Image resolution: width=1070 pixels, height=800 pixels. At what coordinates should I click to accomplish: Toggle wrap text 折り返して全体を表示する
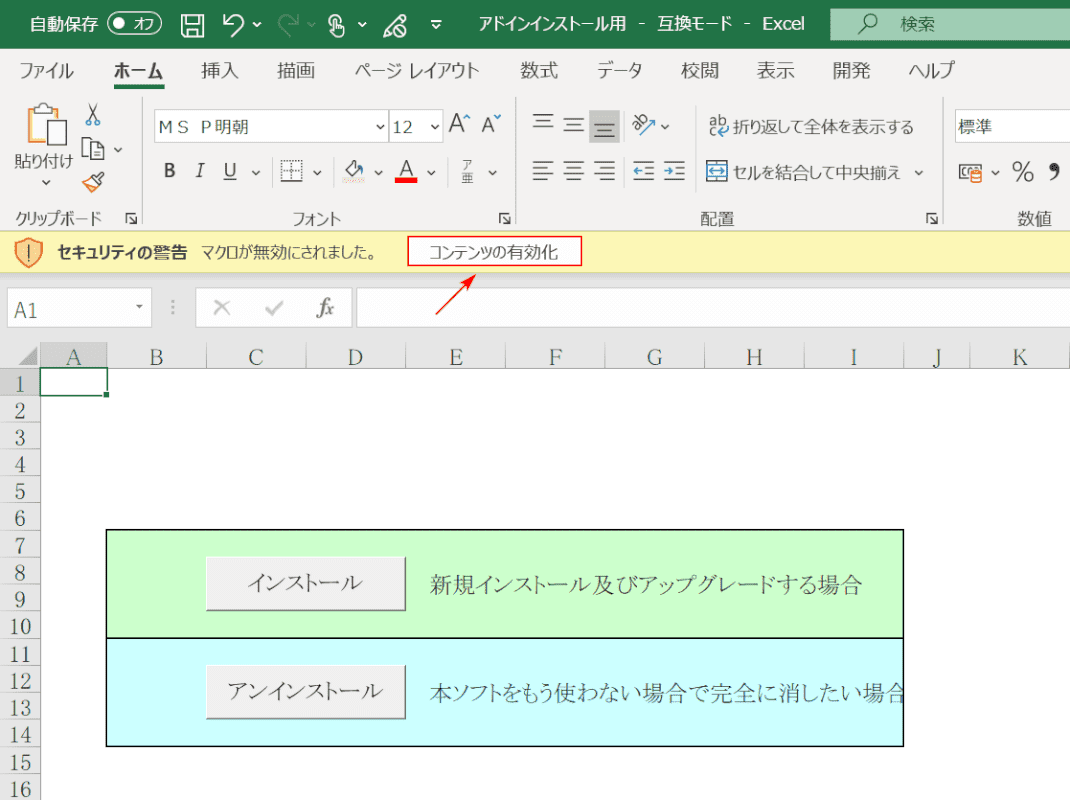[x=811, y=126]
